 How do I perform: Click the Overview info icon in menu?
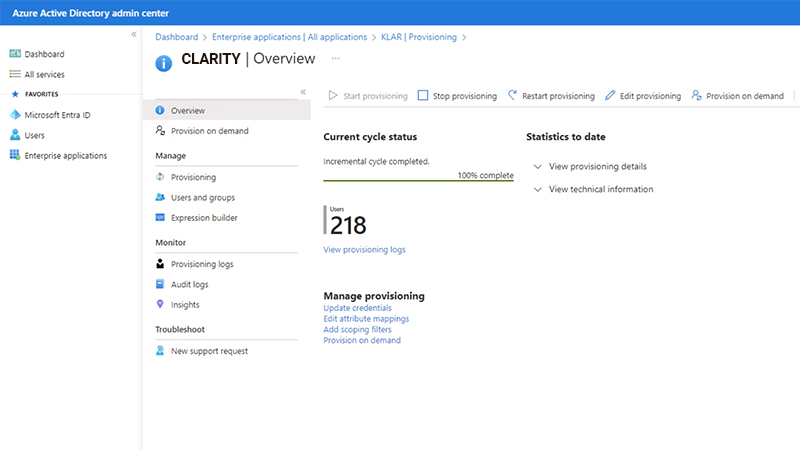(160, 110)
